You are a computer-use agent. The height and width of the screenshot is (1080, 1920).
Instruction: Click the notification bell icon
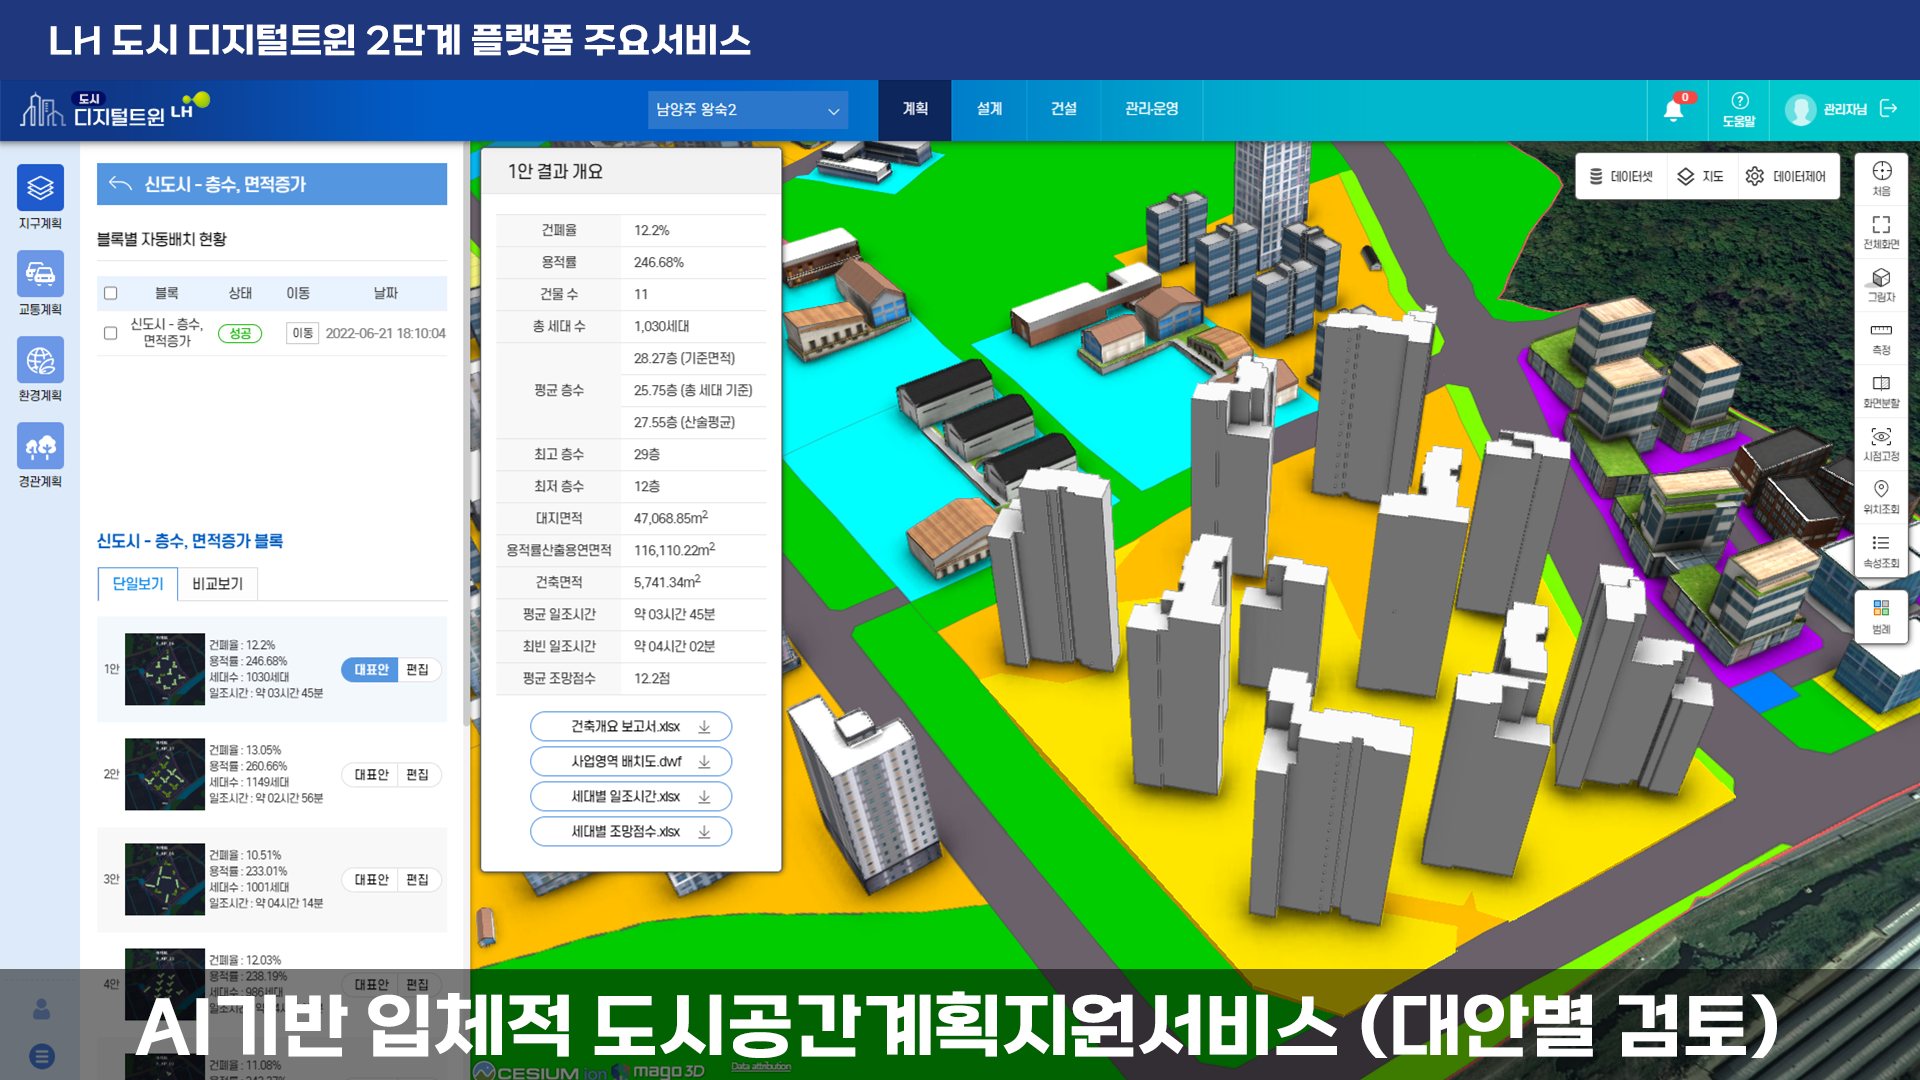point(1673,110)
